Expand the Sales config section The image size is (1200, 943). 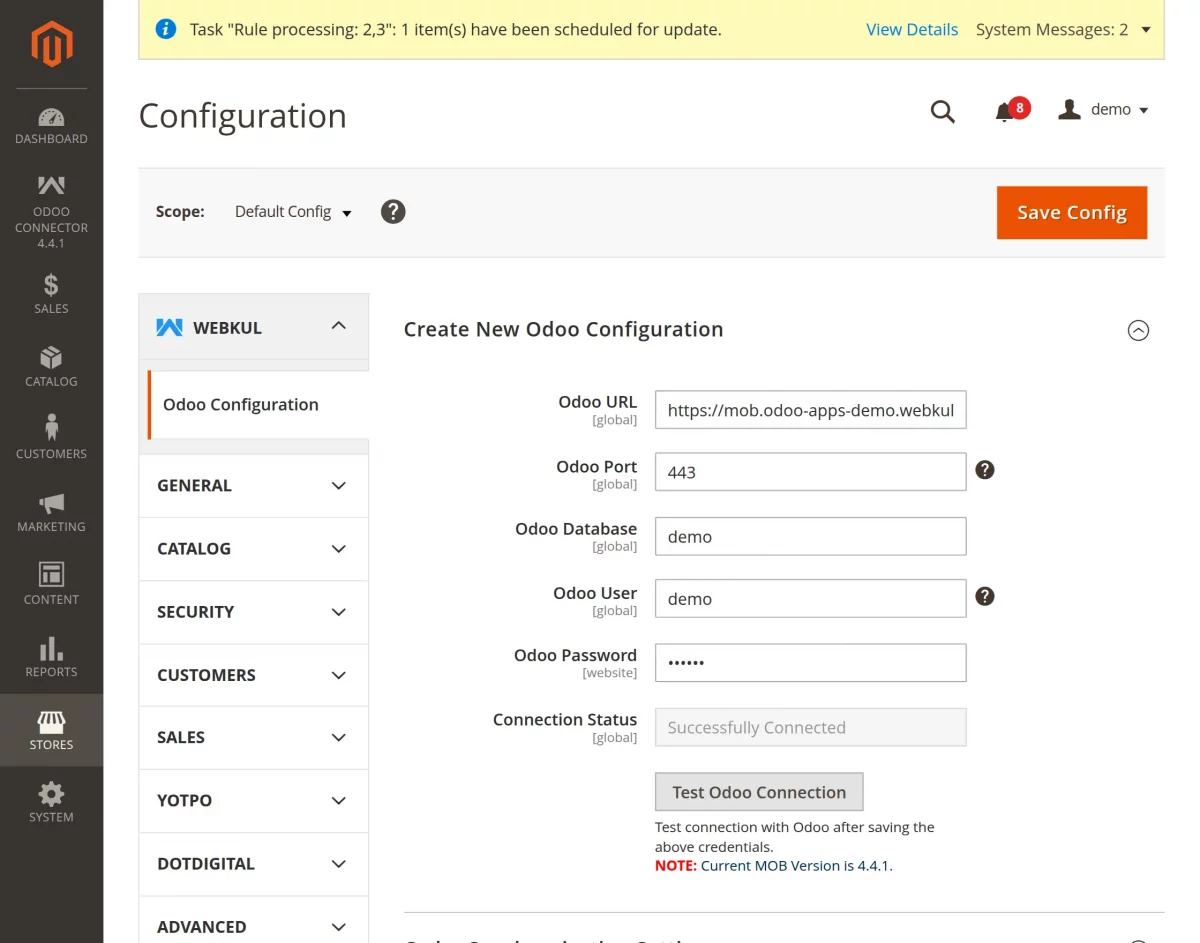[253, 737]
